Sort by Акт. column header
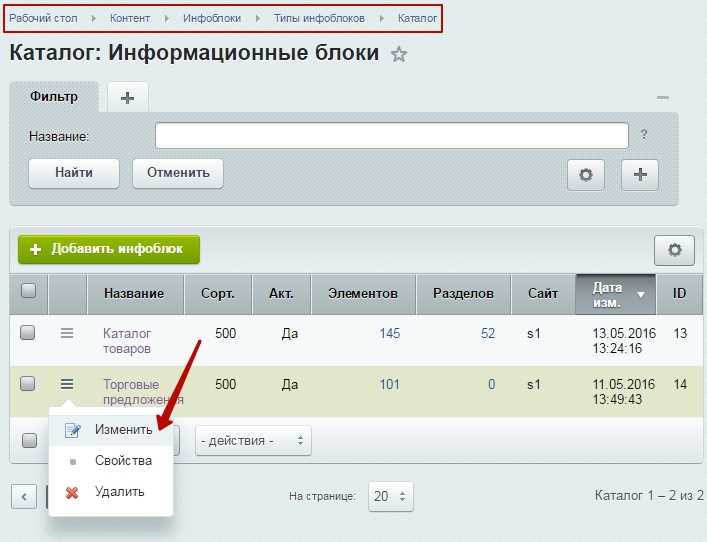The height and width of the screenshot is (542, 707). (x=282, y=294)
